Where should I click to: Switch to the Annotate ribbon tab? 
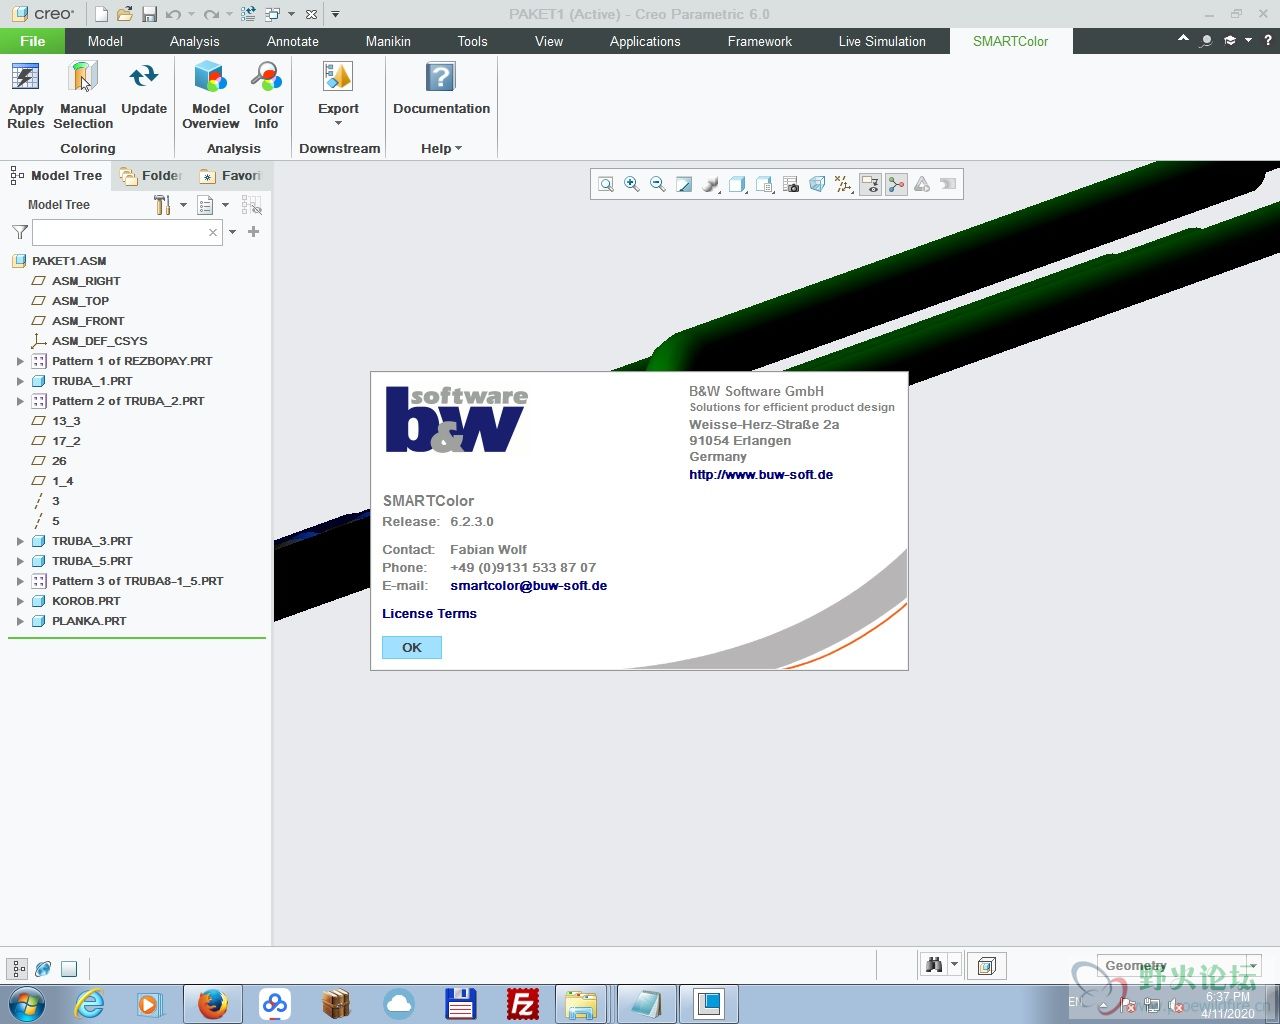tap(292, 41)
